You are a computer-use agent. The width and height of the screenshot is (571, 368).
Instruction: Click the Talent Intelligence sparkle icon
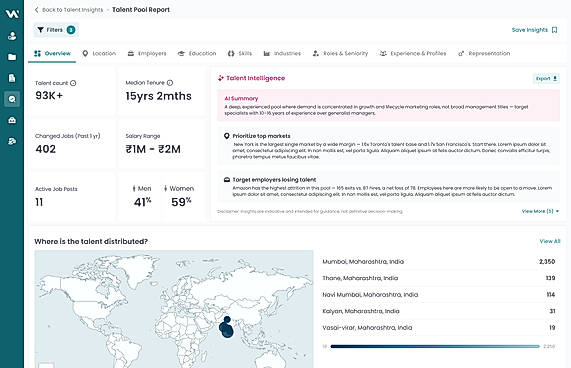coord(221,78)
